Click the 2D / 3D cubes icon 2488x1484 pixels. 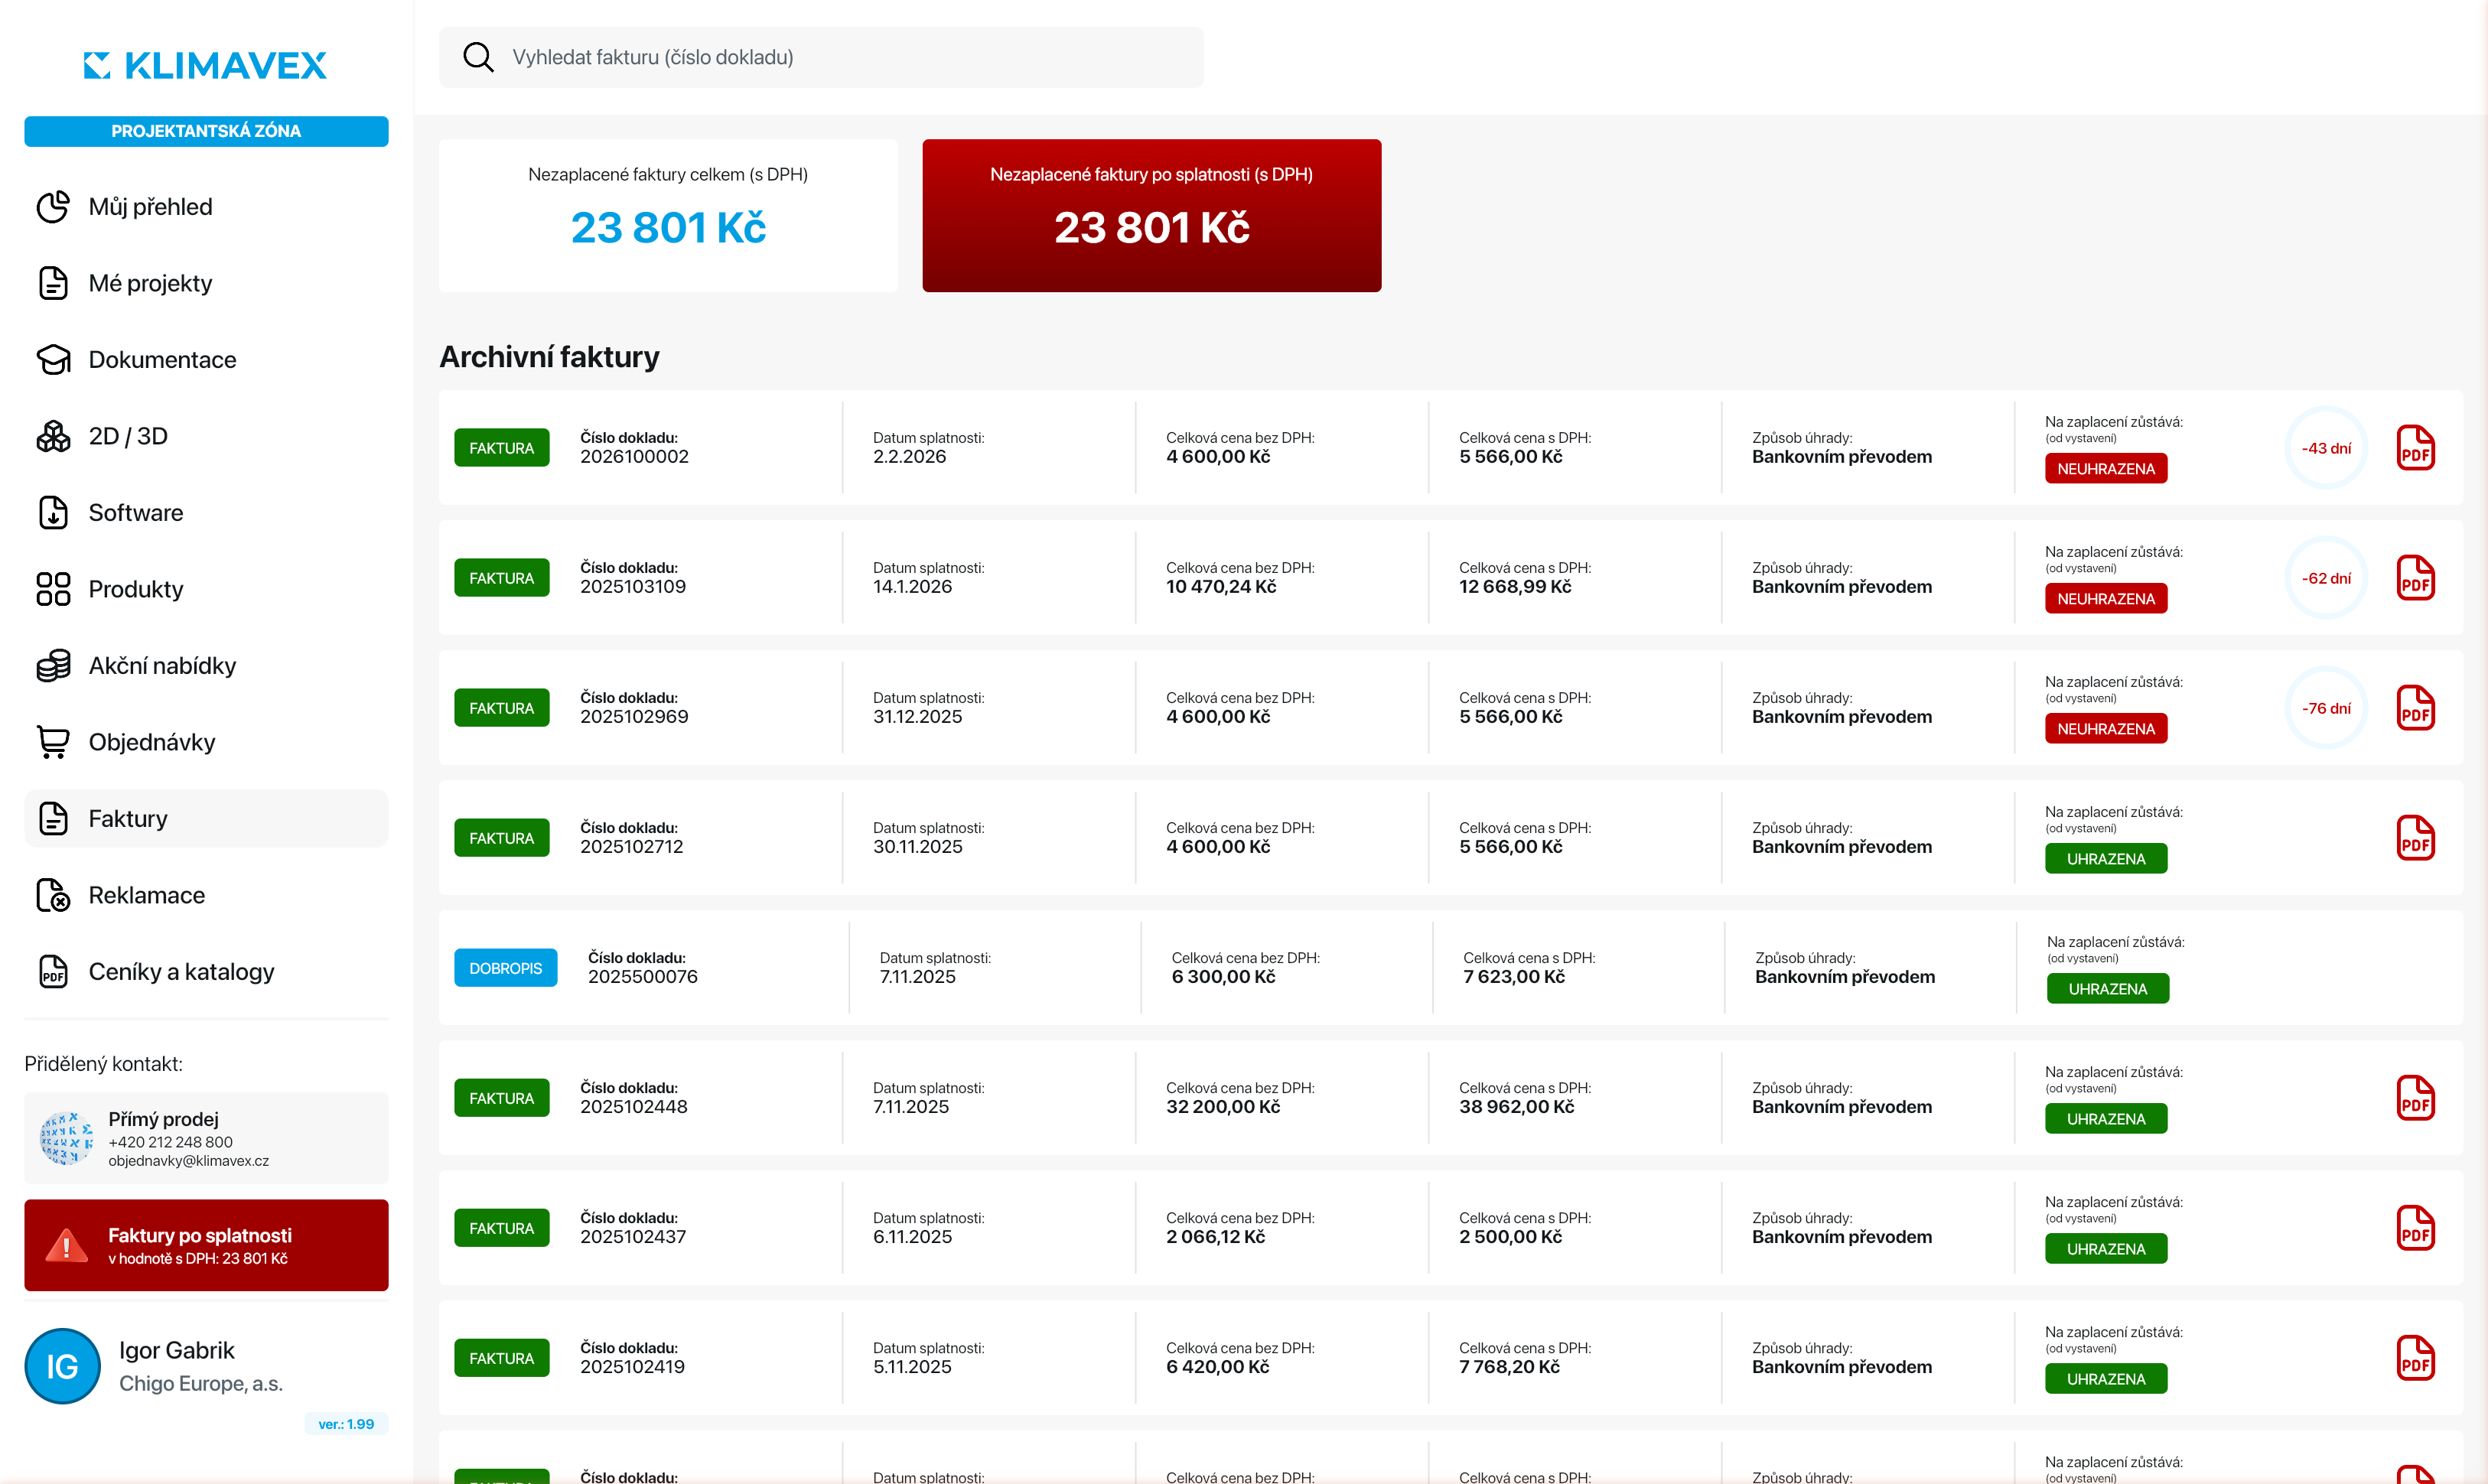click(53, 436)
